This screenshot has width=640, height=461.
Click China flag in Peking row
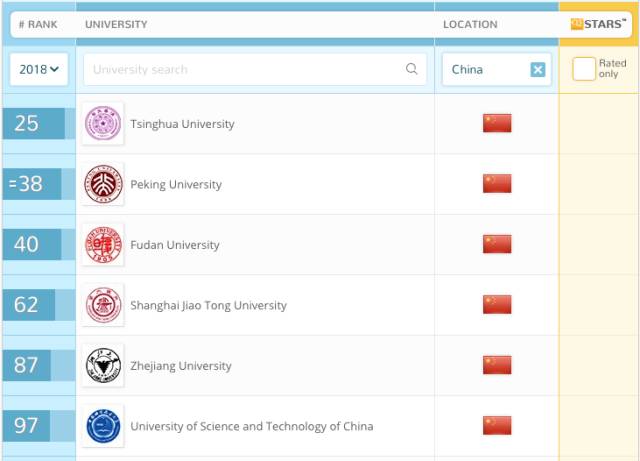pyautogui.click(x=497, y=184)
